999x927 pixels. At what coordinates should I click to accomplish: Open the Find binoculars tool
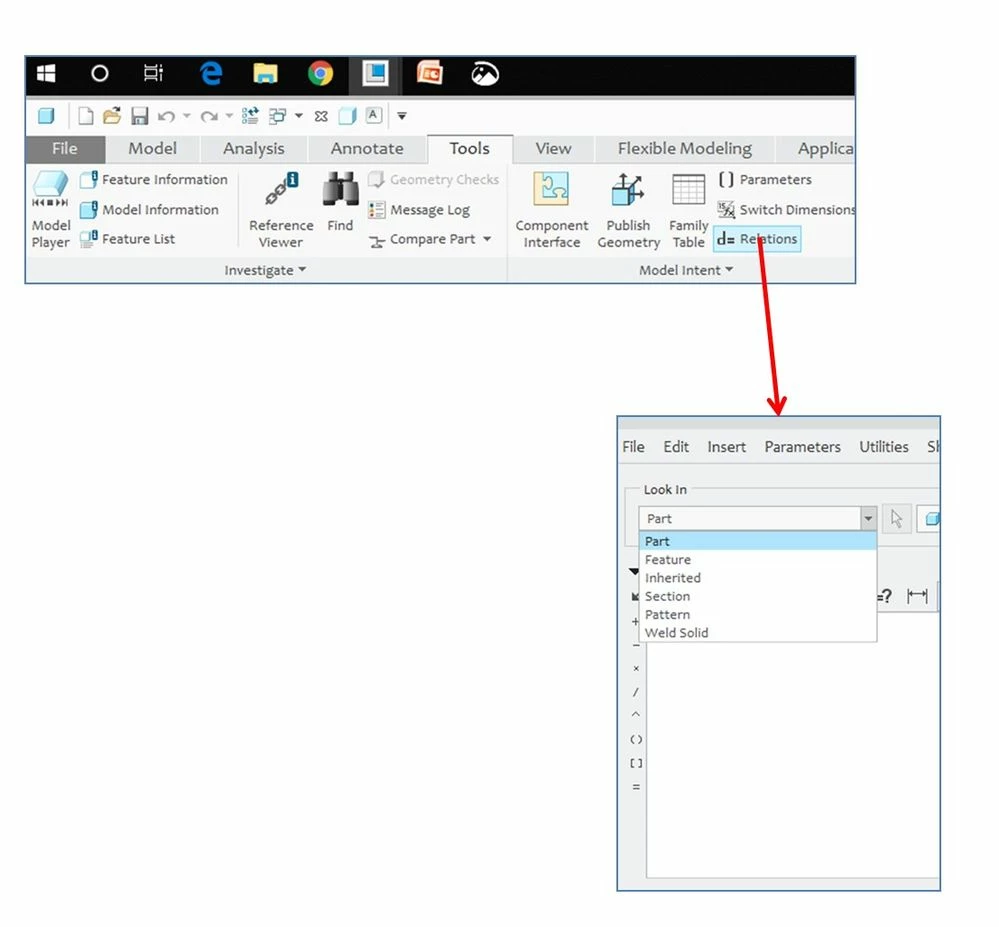pyautogui.click(x=340, y=202)
